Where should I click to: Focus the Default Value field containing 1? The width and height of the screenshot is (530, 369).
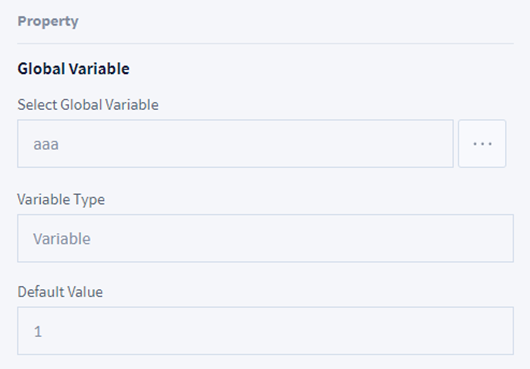pyautogui.click(x=265, y=331)
